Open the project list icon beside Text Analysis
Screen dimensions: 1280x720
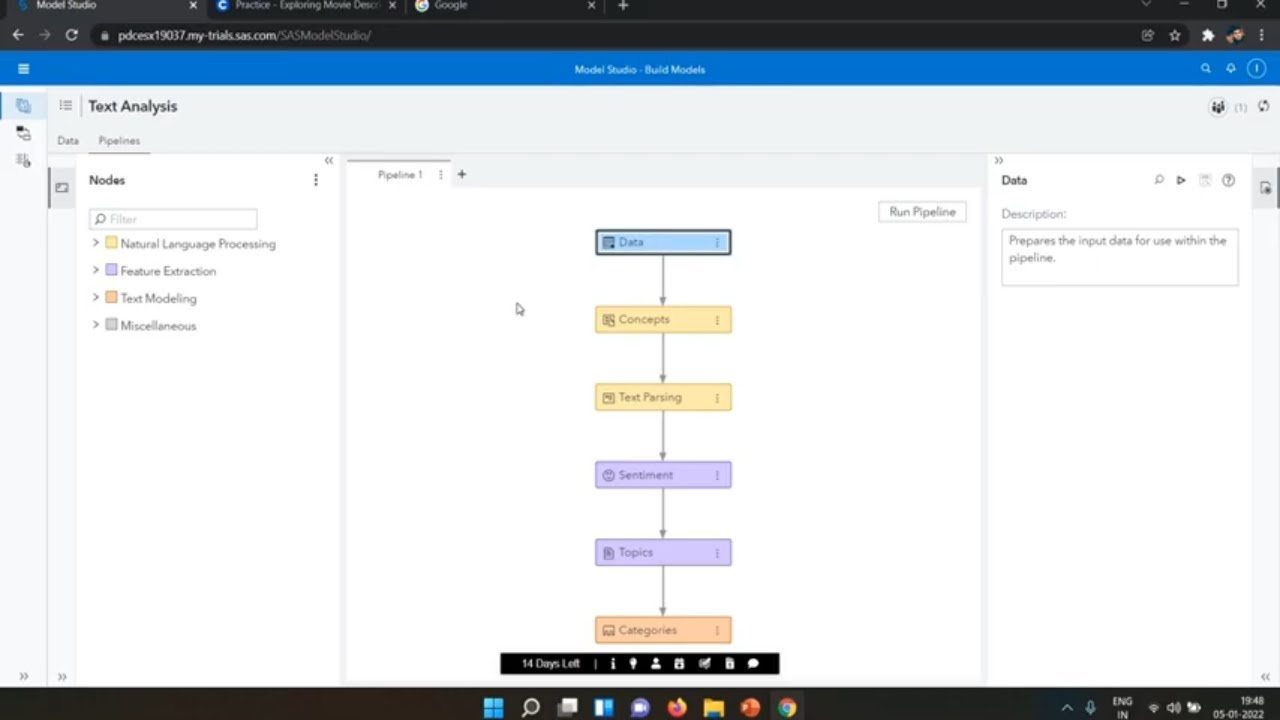click(x=65, y=106)
